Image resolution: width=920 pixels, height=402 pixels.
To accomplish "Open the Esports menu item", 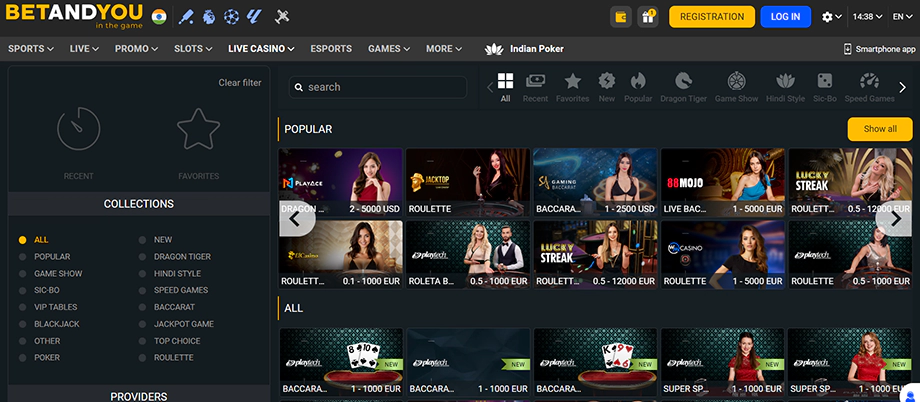I will (331, 48).
